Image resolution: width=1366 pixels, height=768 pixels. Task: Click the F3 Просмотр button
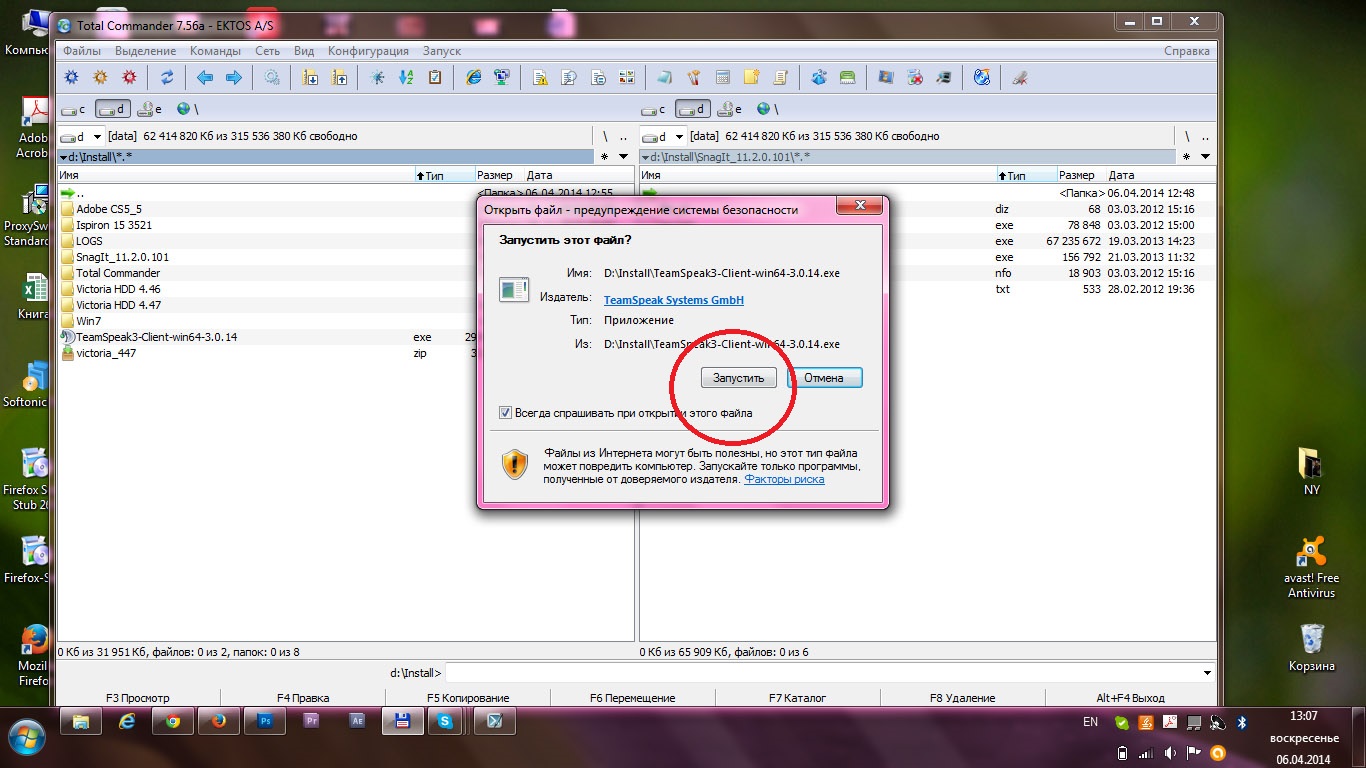pyautogui.click(x=138, y=698)
